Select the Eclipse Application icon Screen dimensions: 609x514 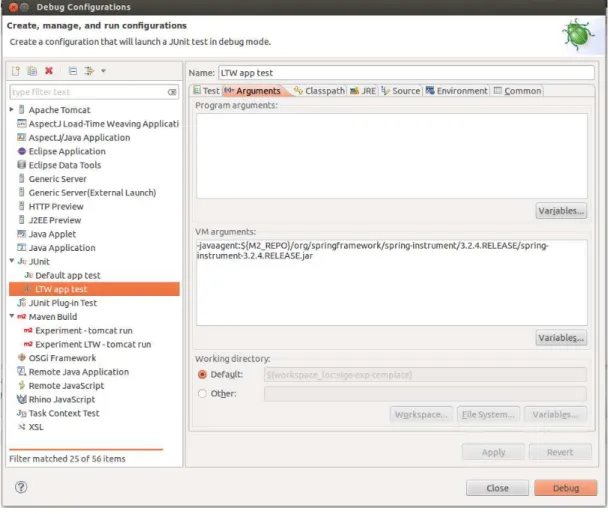click(22, 151)
